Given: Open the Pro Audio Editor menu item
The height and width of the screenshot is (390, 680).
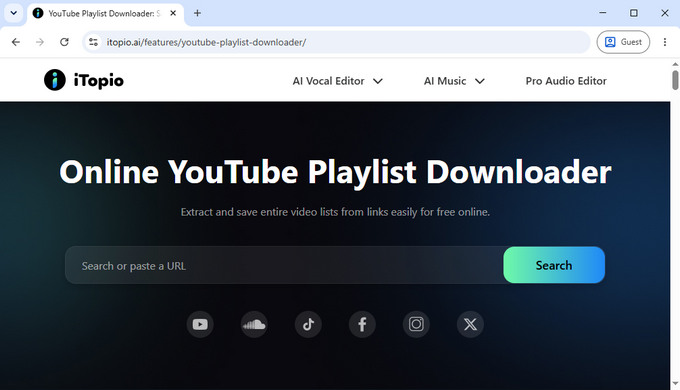Looking at the screenshot, I should tap(566, 81).
